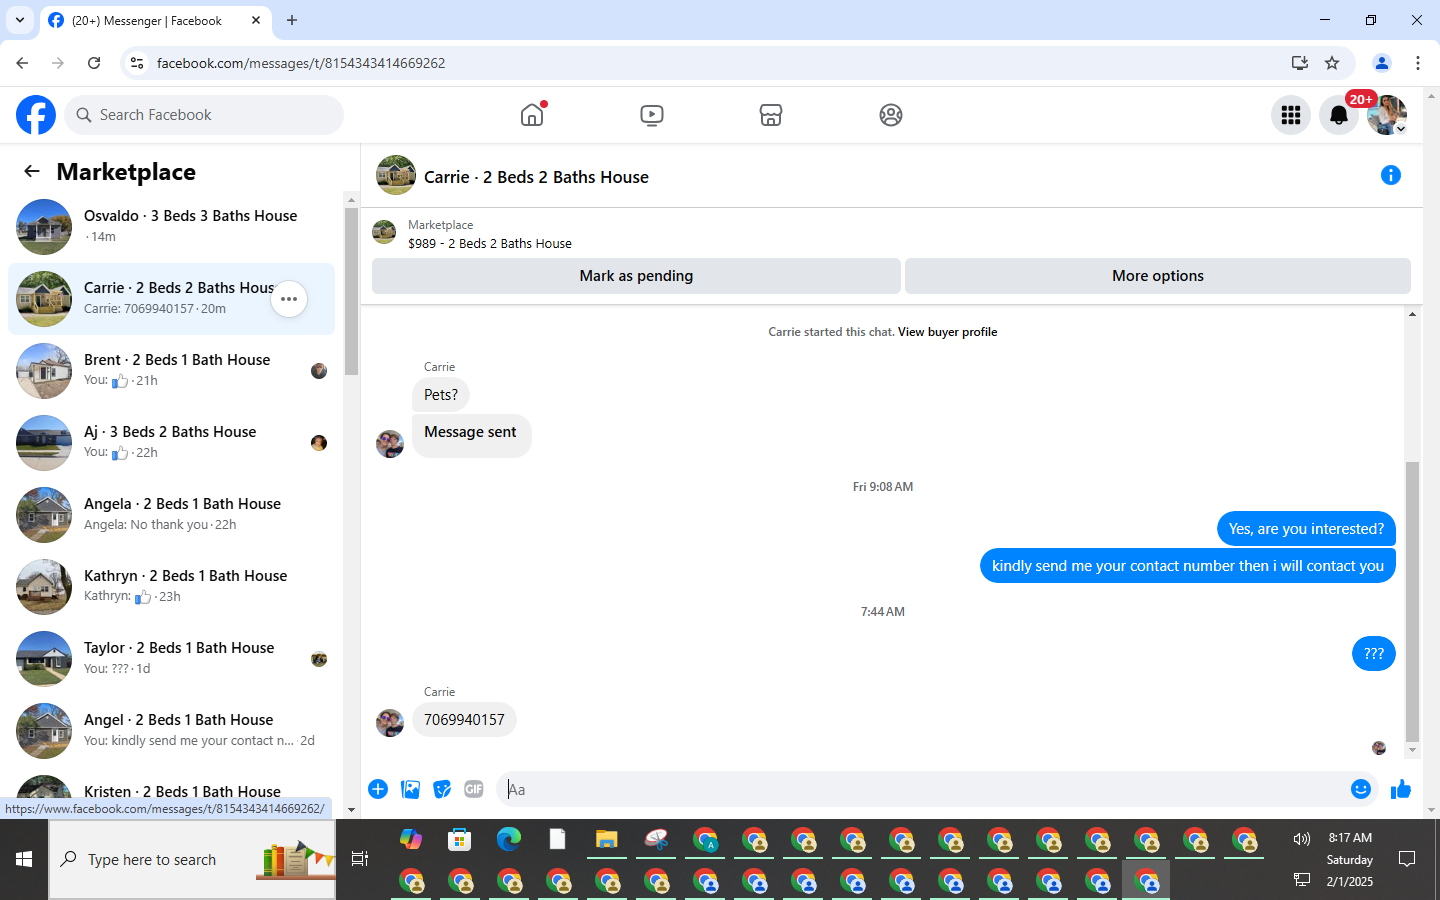Viewport: 1440px width, 900px height.
Task: Bookmark this page with the star
Action: (x=1332, y=63)
